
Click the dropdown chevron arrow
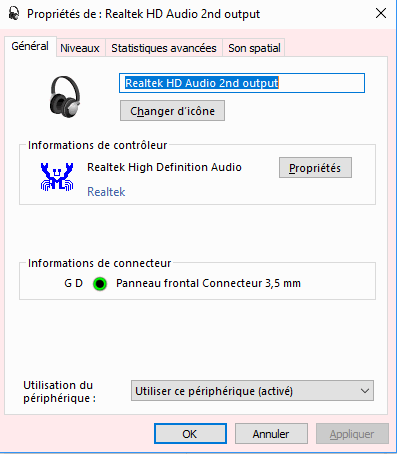click(x=365, y=391)
